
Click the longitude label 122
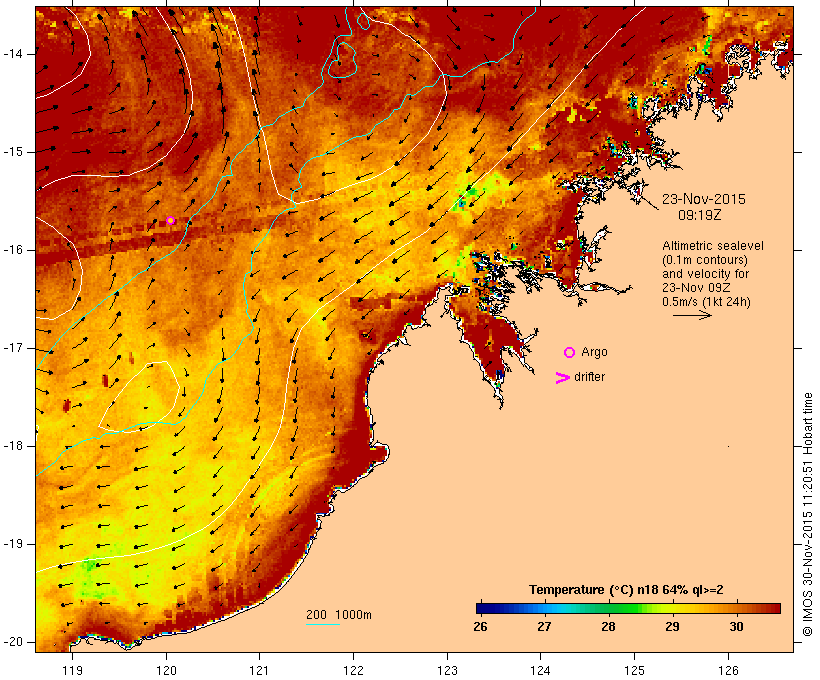coord(354,671)
